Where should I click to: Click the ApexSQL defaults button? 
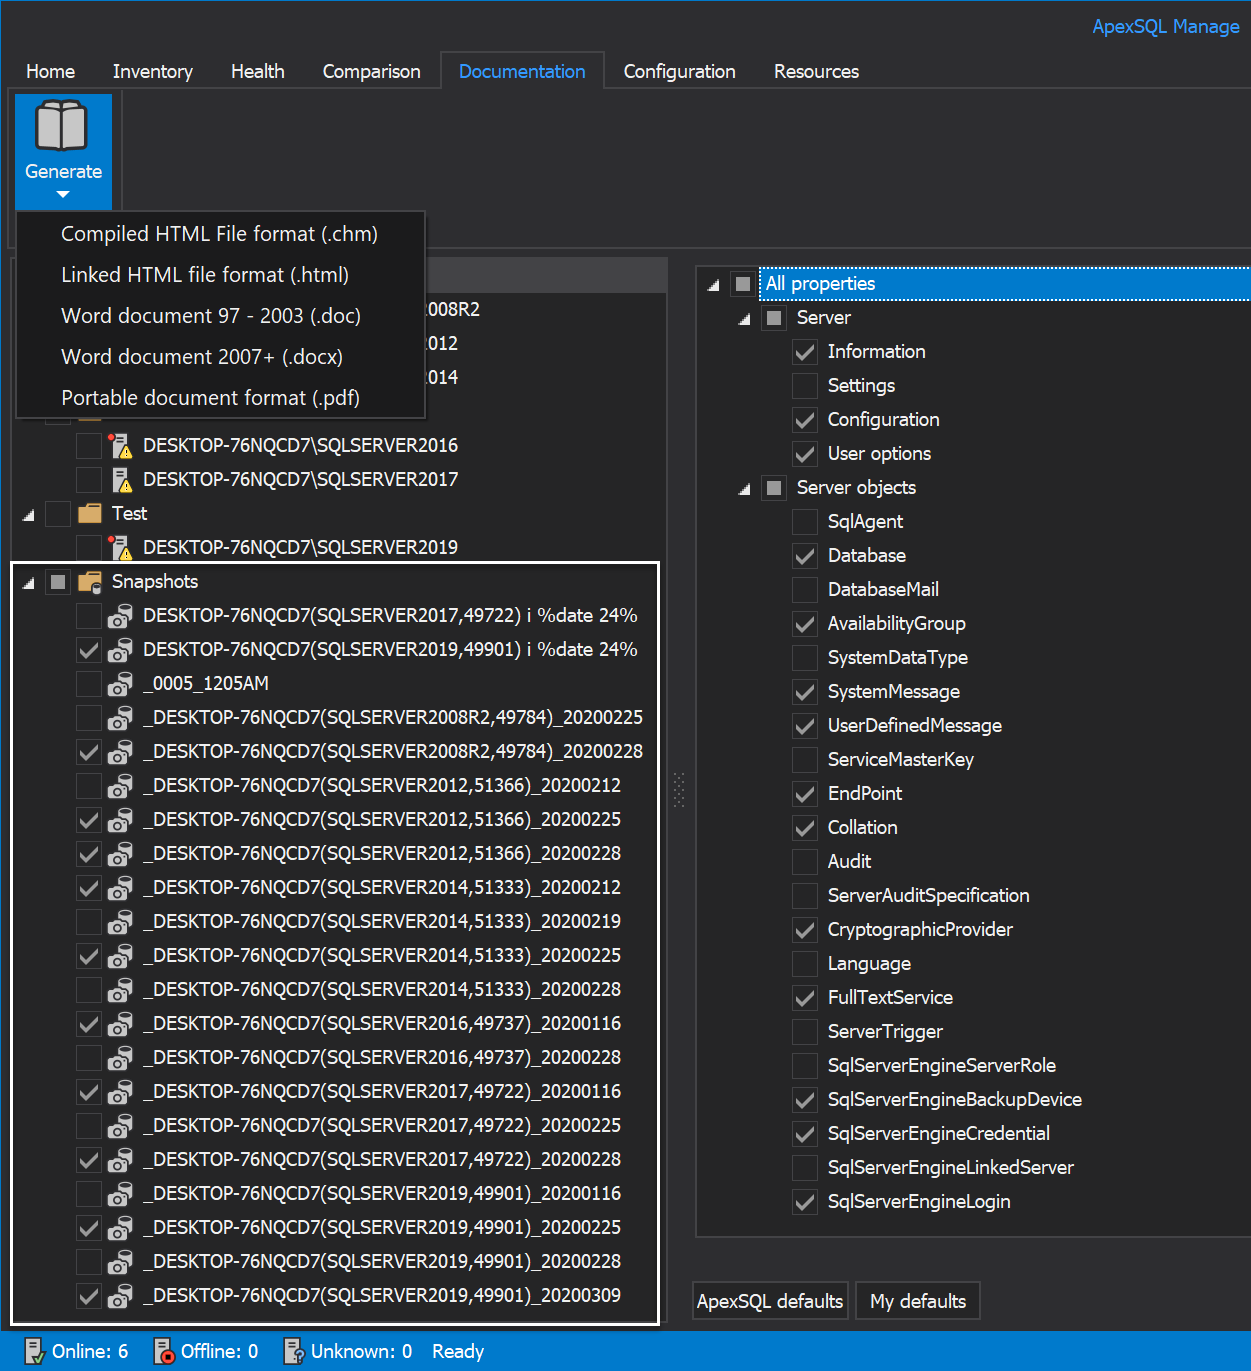[x=770, y=1301]
